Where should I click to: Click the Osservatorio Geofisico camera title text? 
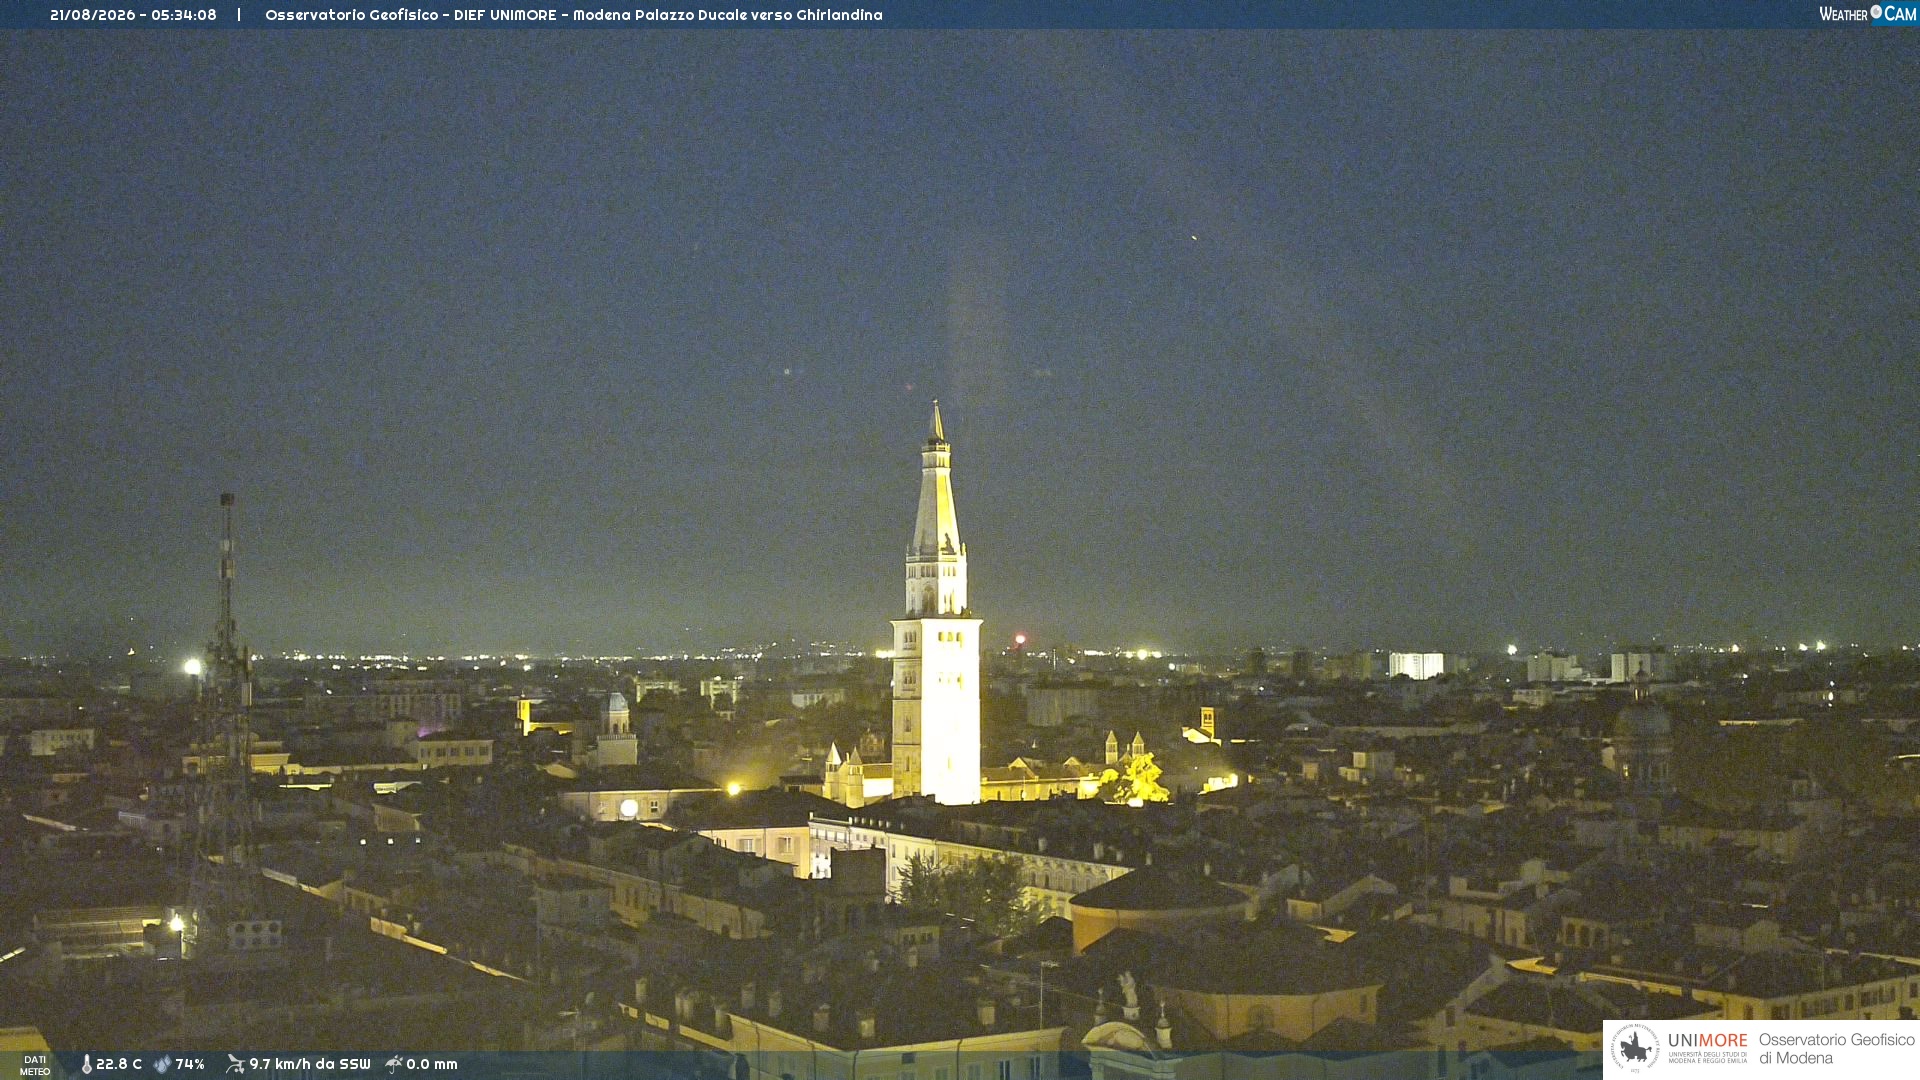573,15
